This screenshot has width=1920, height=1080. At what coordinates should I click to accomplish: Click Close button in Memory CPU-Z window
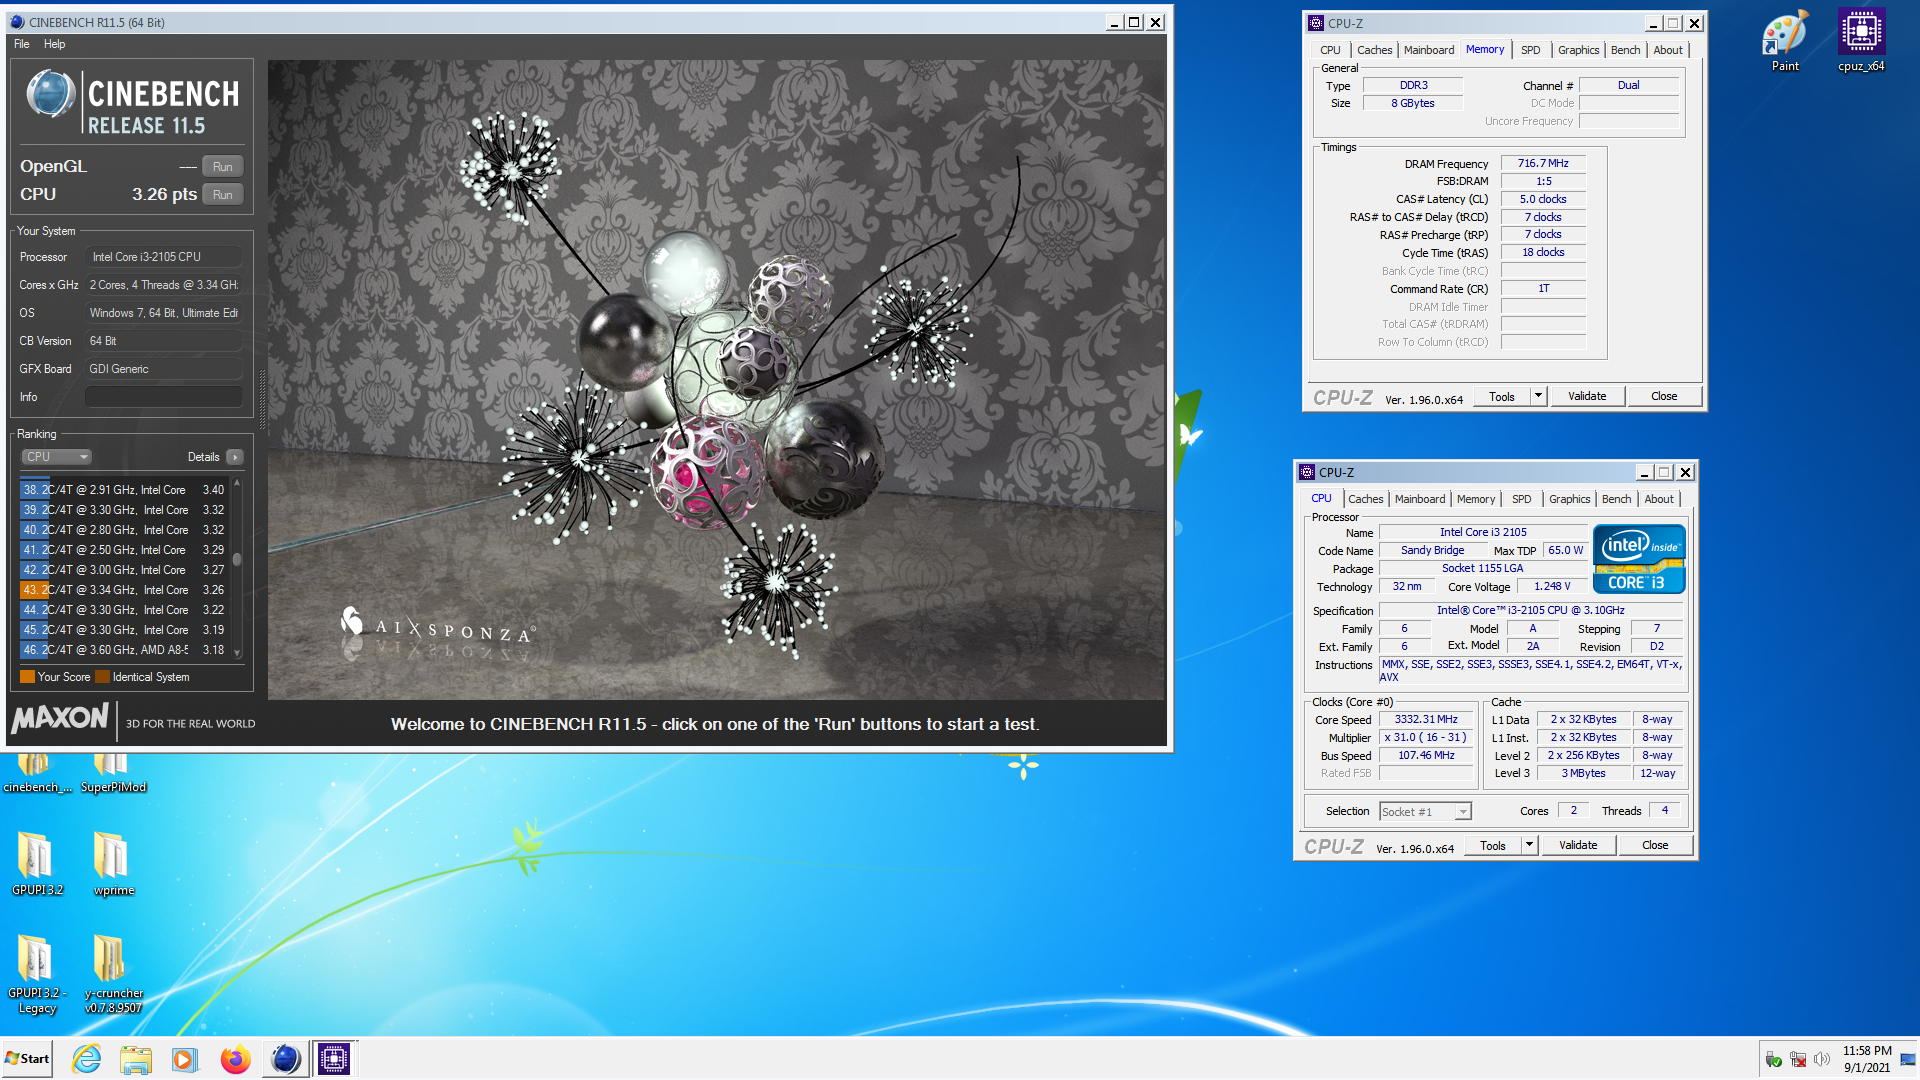1664,397
